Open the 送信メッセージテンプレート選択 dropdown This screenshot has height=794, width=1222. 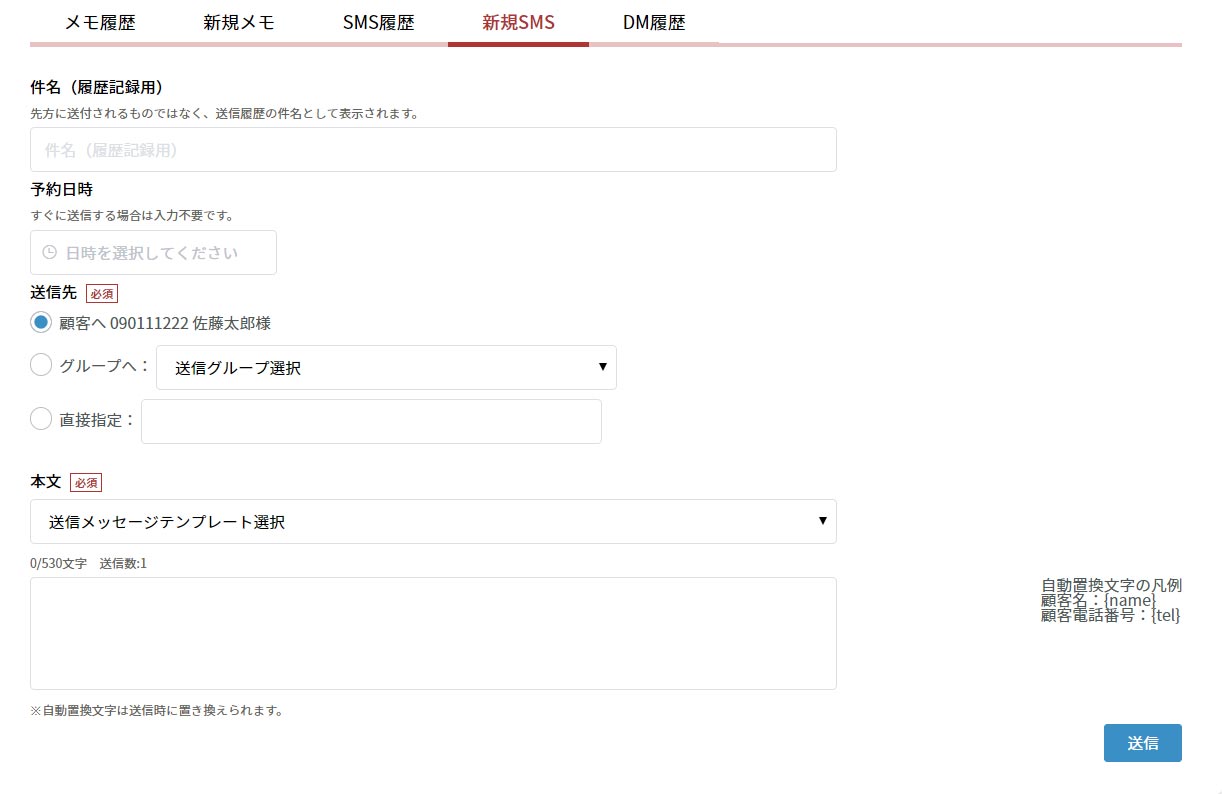[432, 522]
